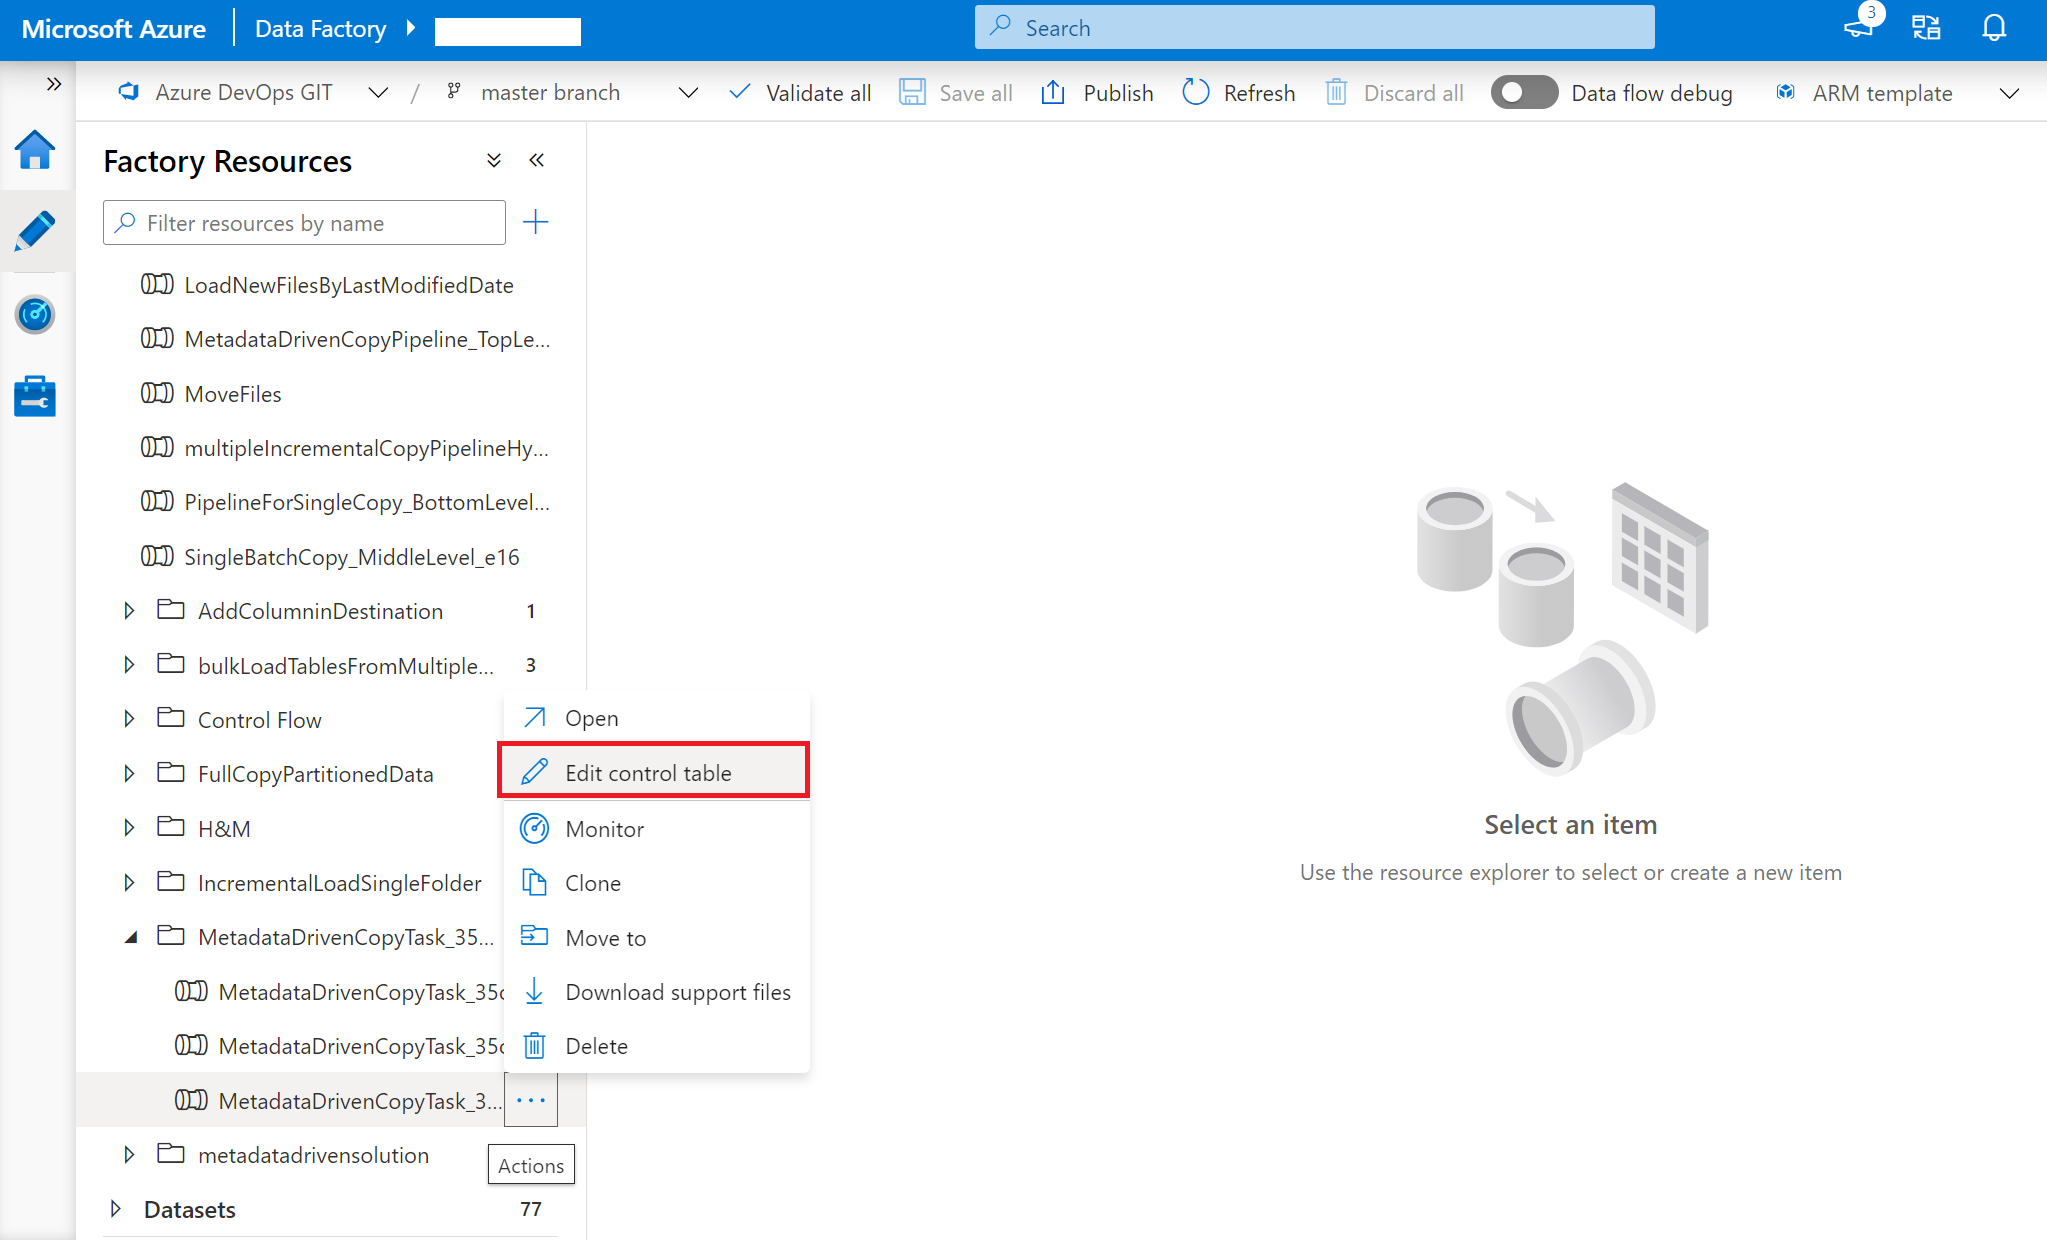2047x1240 pixels.
Task: Click the collapse Factory Resources panel icon
Action: (x=534, y=161)
